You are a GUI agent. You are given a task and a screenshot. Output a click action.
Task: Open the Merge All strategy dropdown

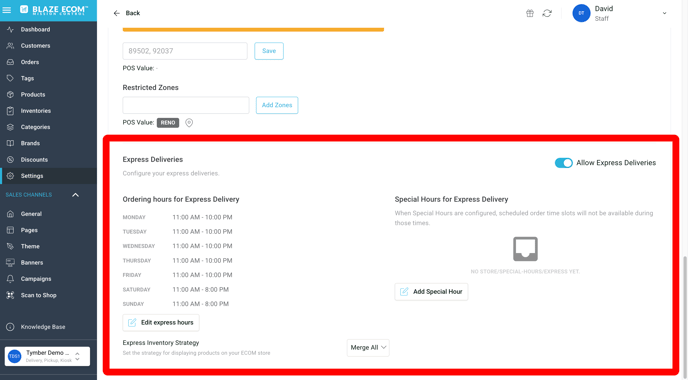(x=368, y=348)
